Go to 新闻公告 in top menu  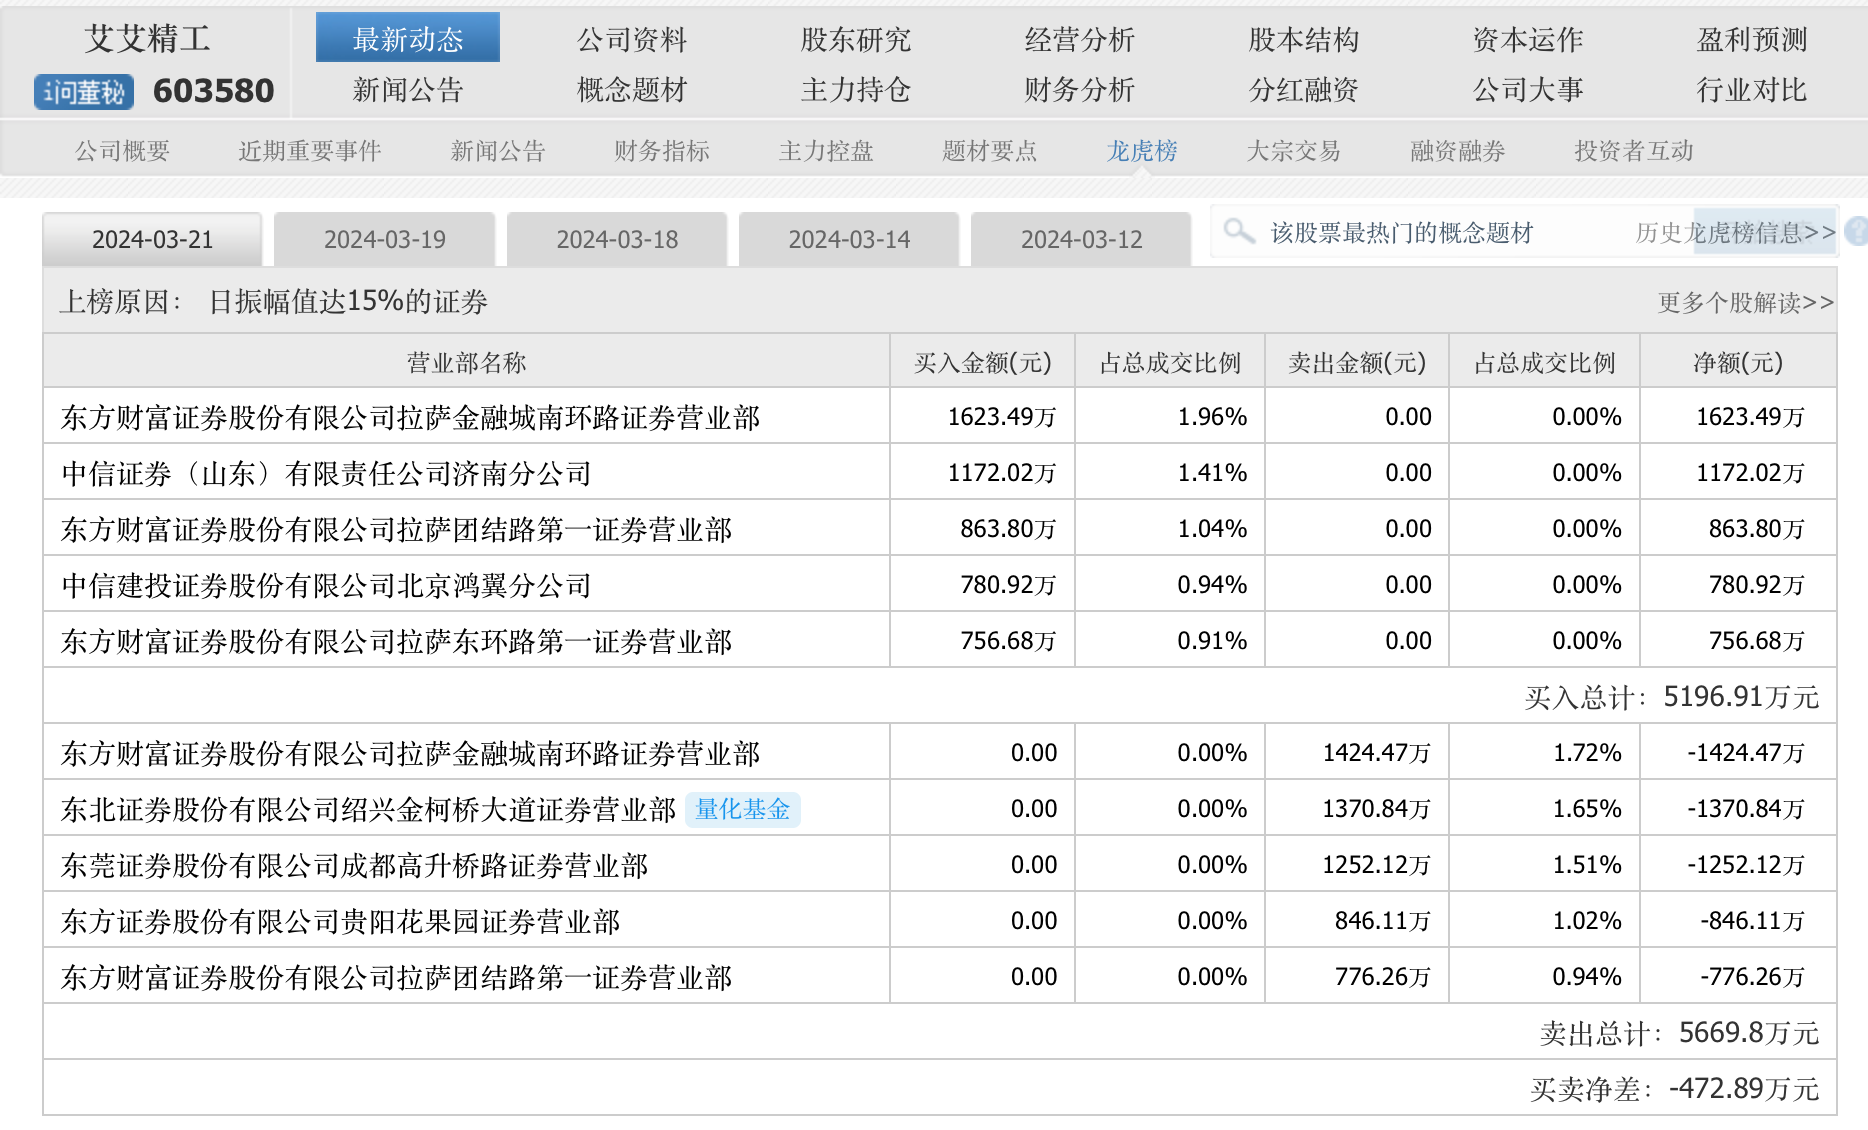coord(408,90)
